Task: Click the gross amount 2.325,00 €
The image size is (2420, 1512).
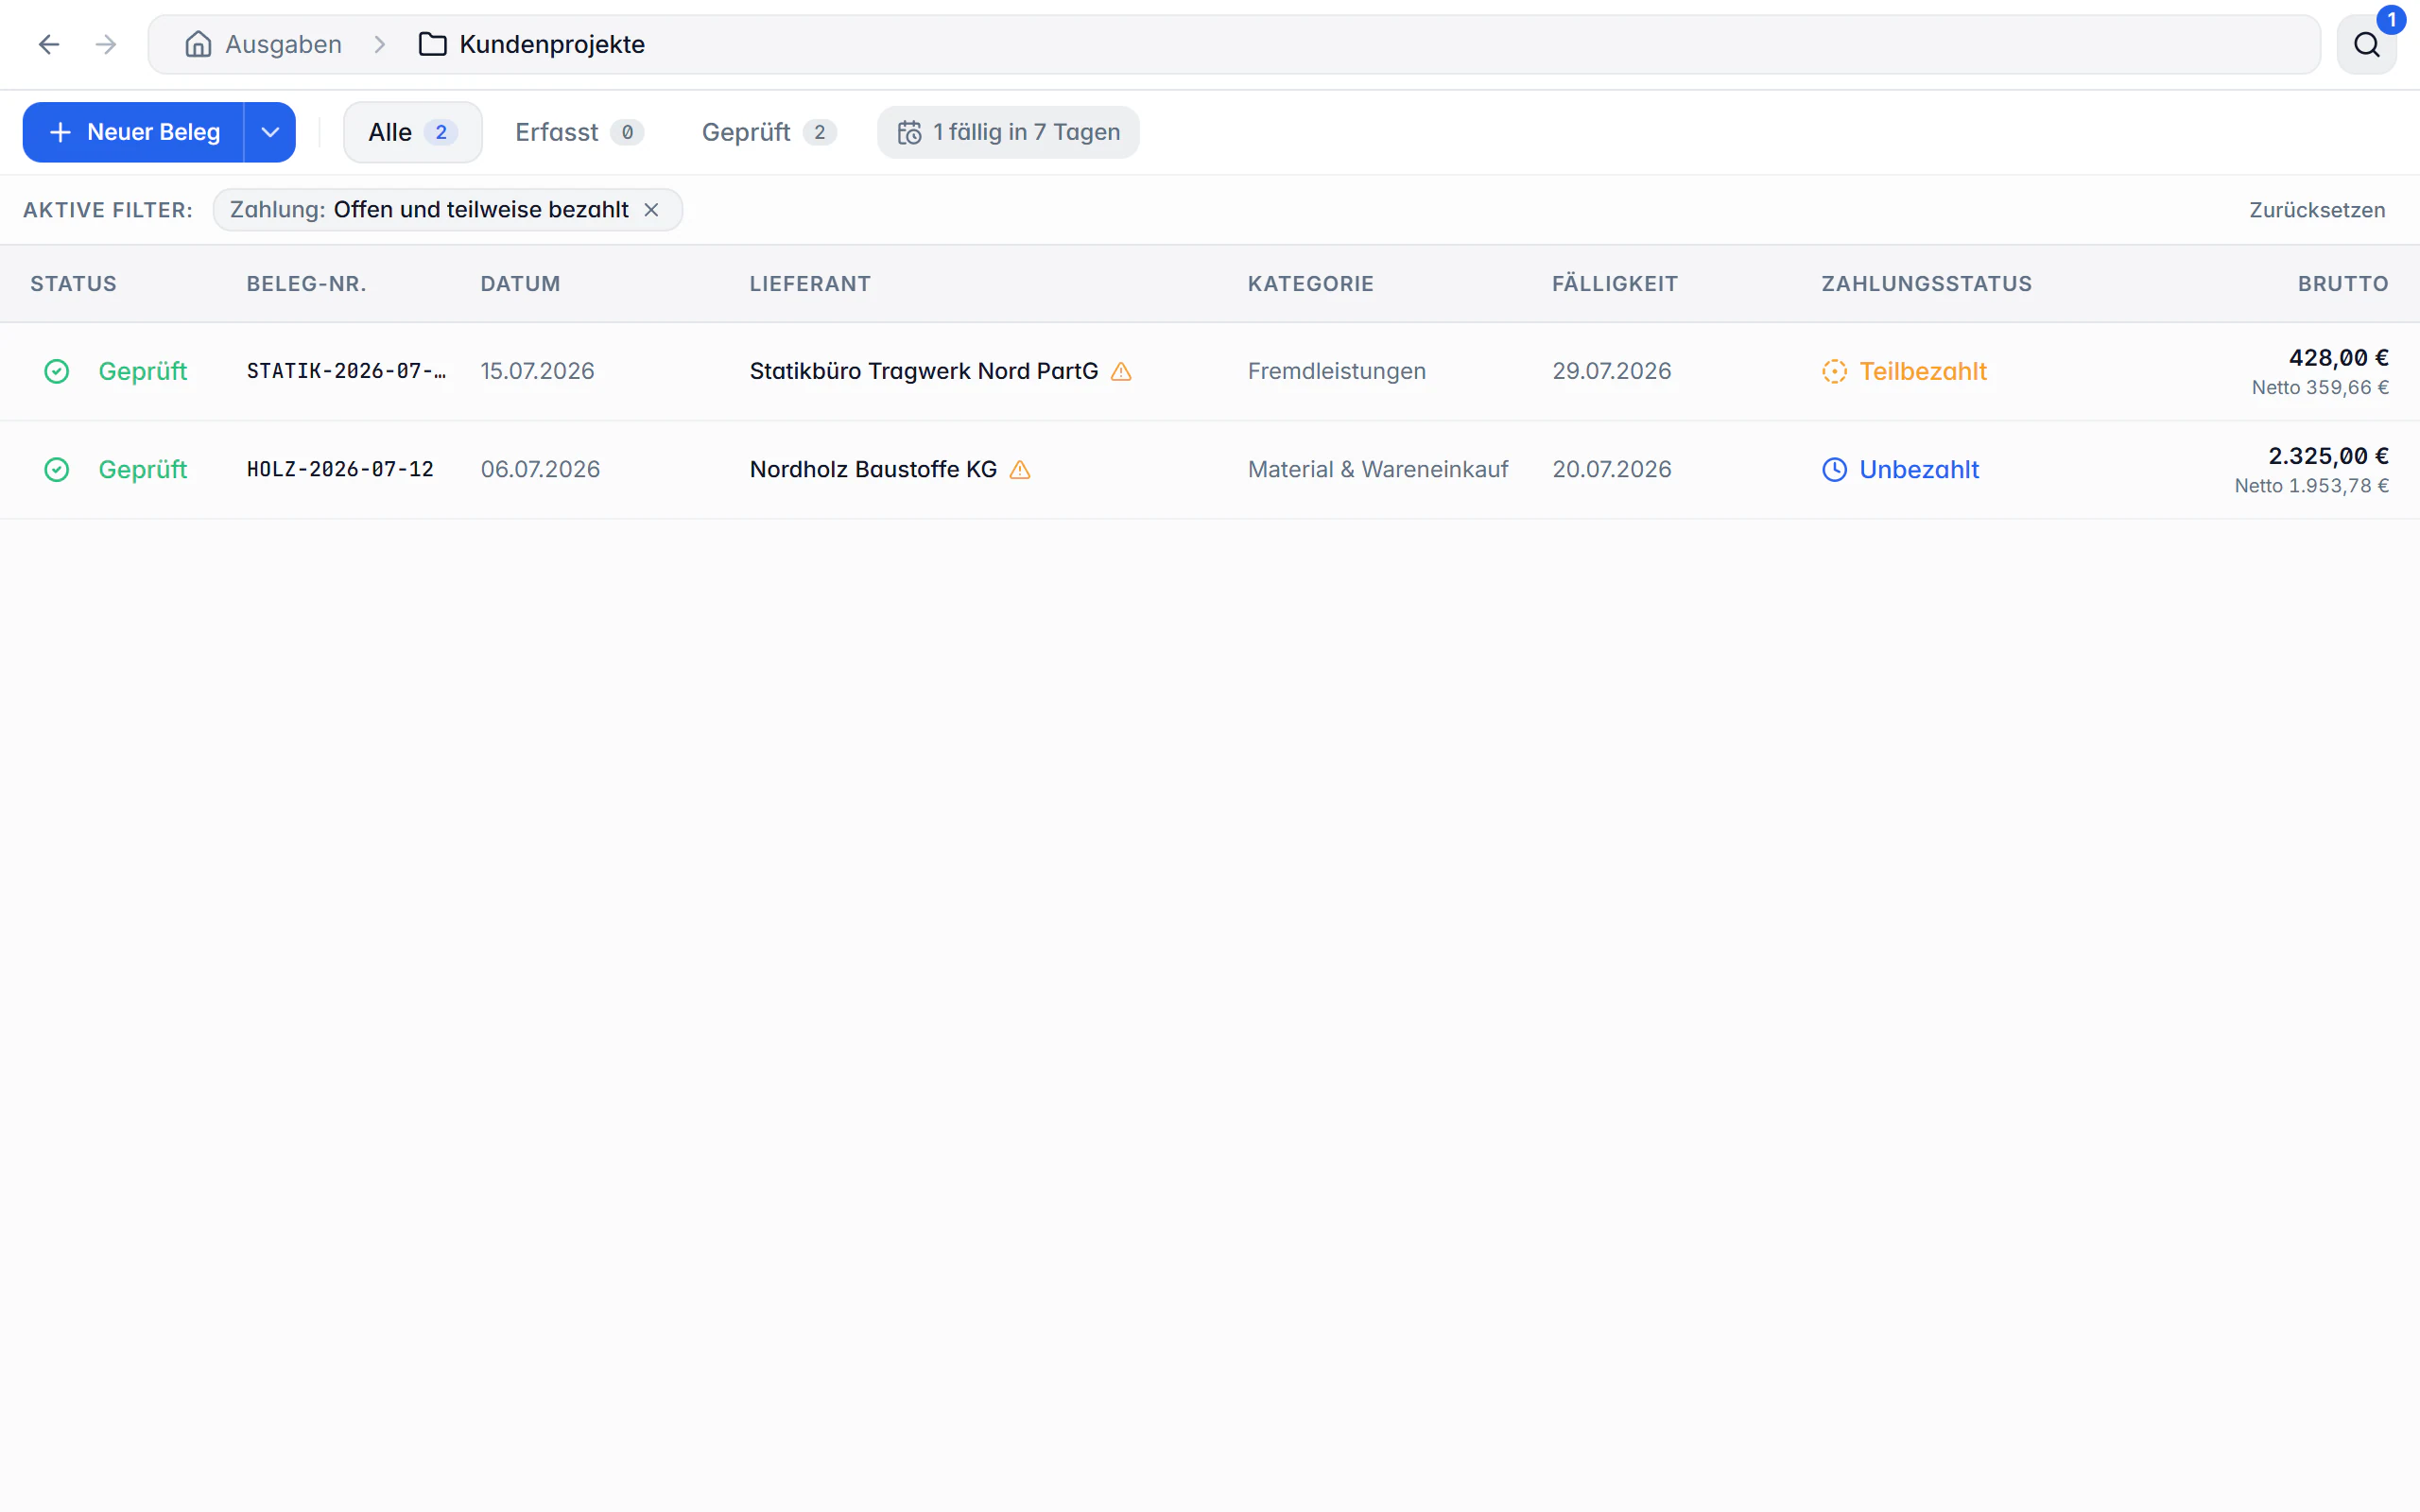Action: [x=2328, y=456]
